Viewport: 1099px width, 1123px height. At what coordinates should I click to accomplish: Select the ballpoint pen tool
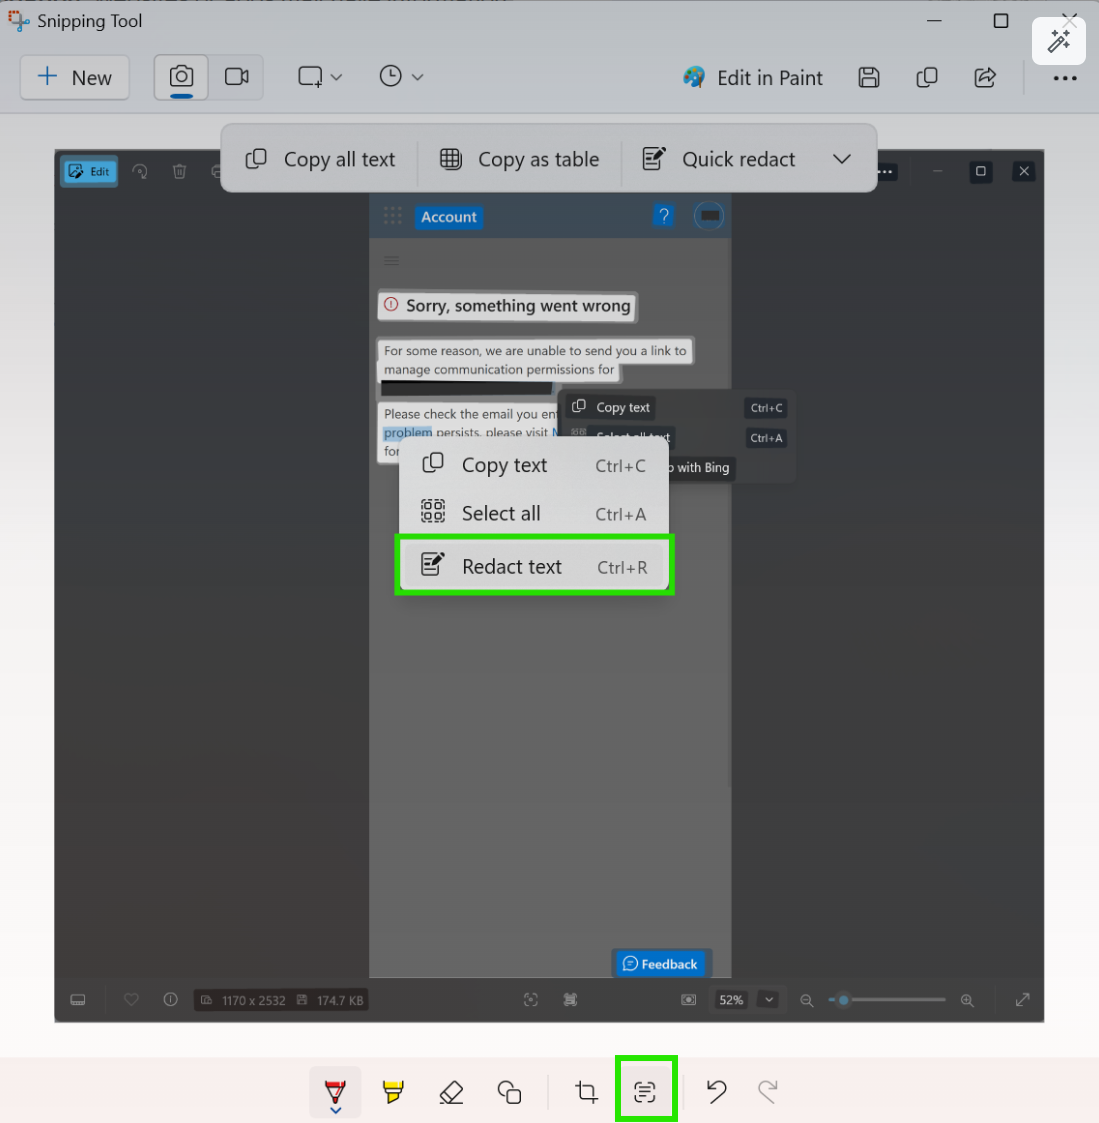click(x=335, y=1091)
